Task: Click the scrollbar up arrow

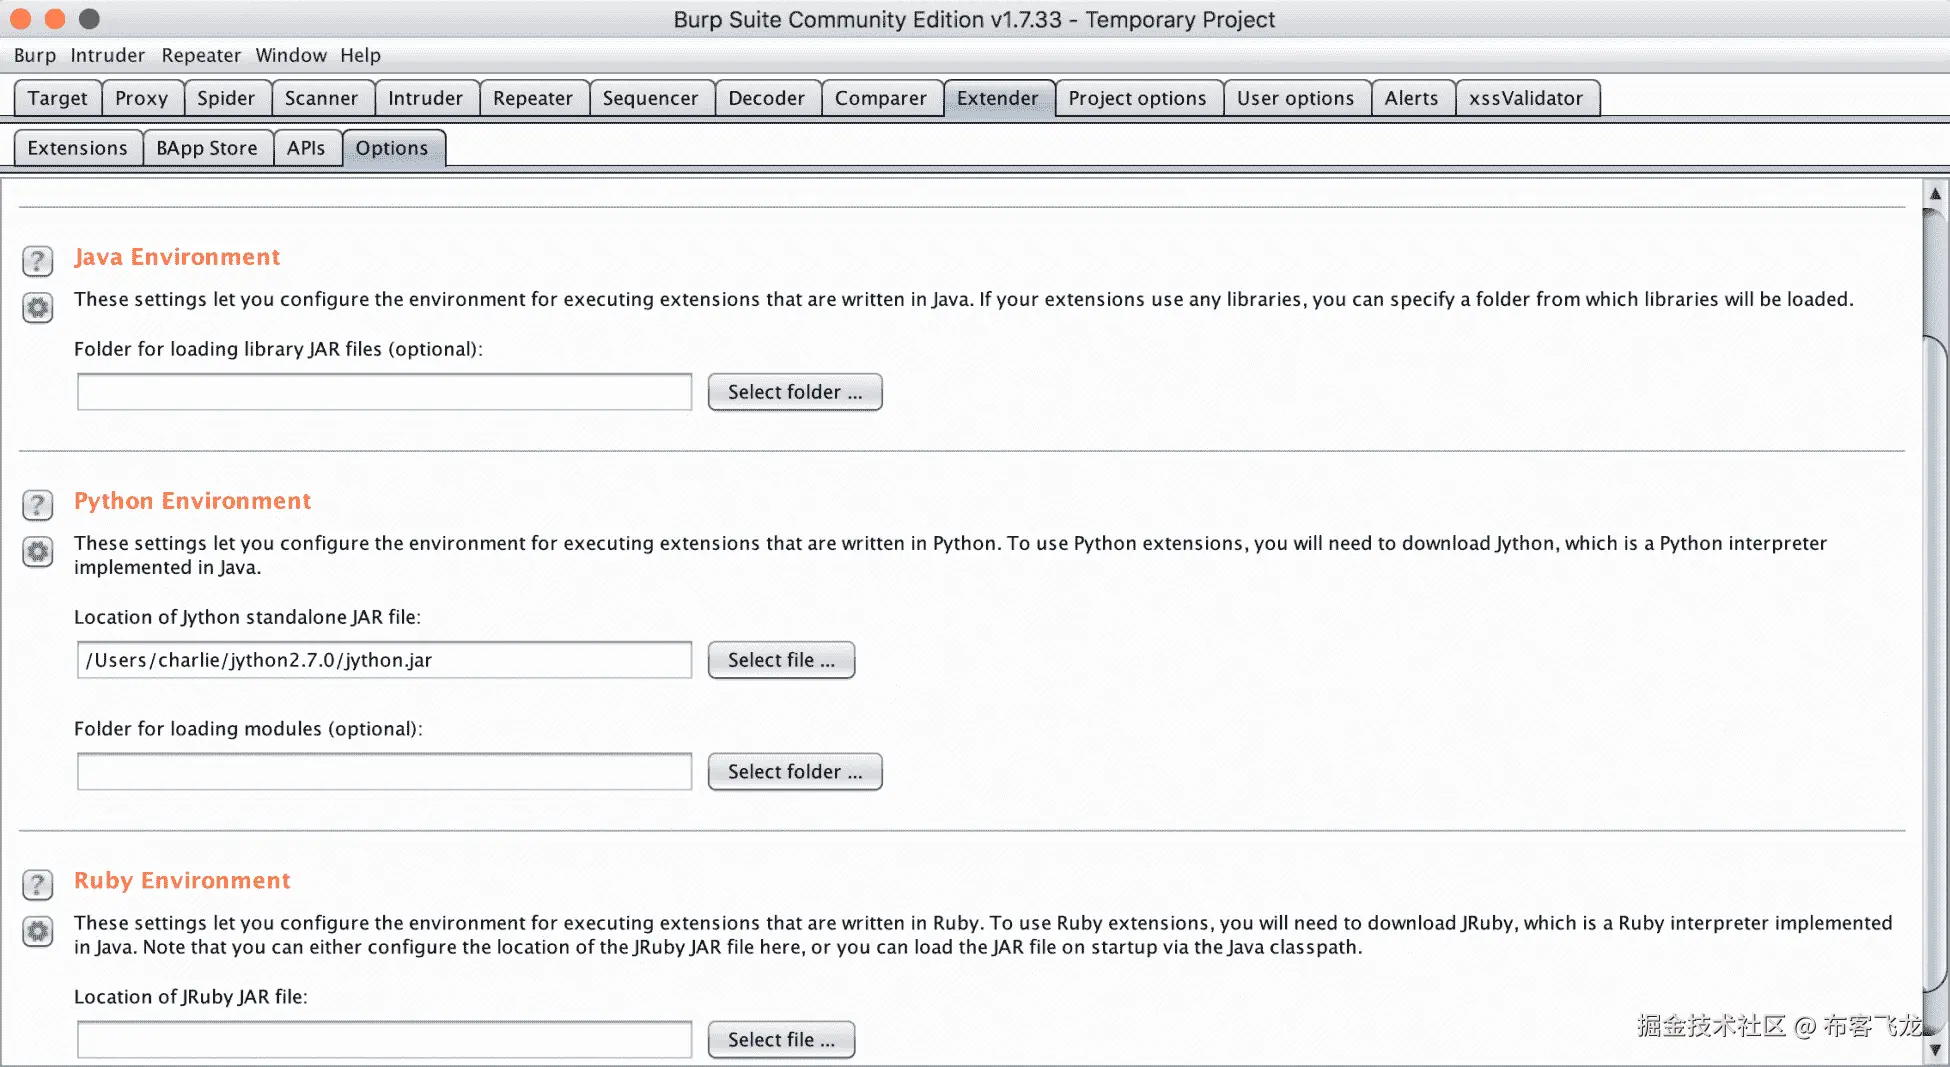Action: tap(1935, 193)
